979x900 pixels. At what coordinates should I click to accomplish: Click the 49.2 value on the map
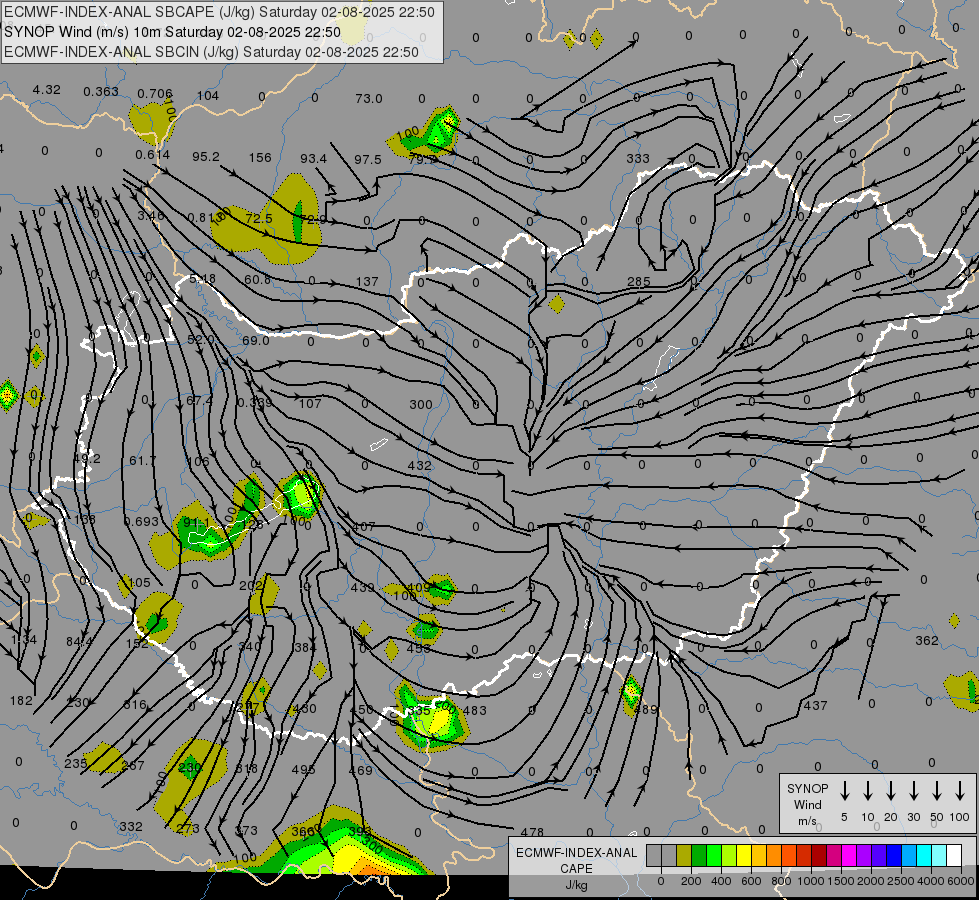pyautogui.click(x=87, y=458)
